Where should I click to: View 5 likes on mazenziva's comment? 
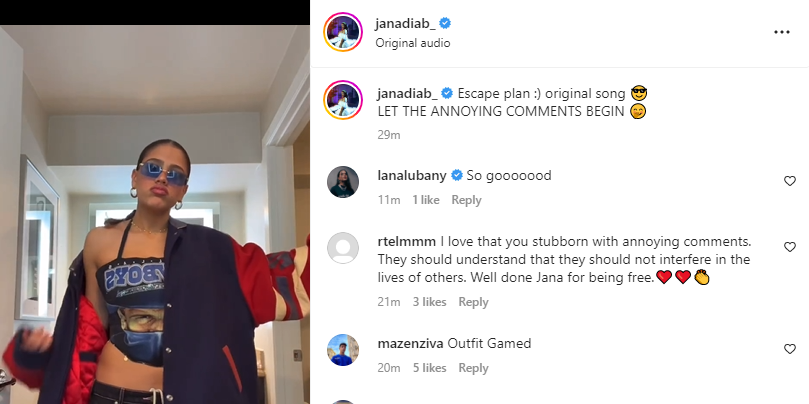(x=429, y=368)
